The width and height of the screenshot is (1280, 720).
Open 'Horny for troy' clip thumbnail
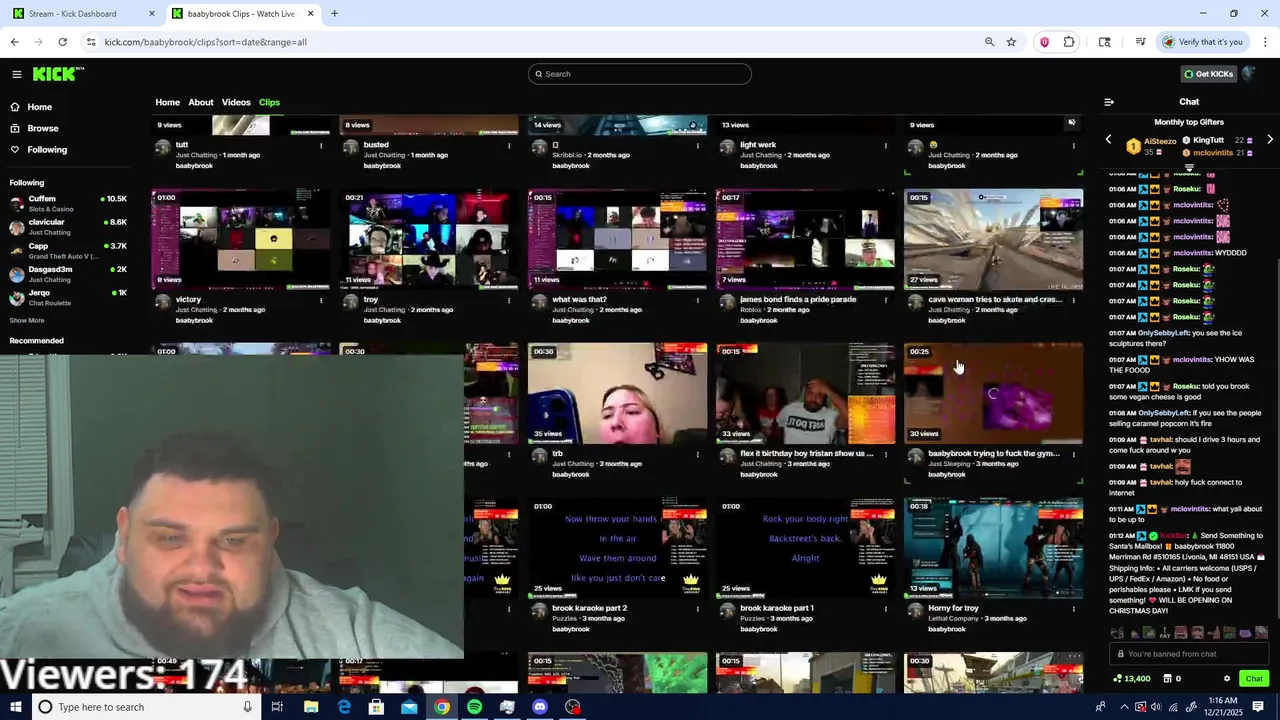(x=993, y=548)
